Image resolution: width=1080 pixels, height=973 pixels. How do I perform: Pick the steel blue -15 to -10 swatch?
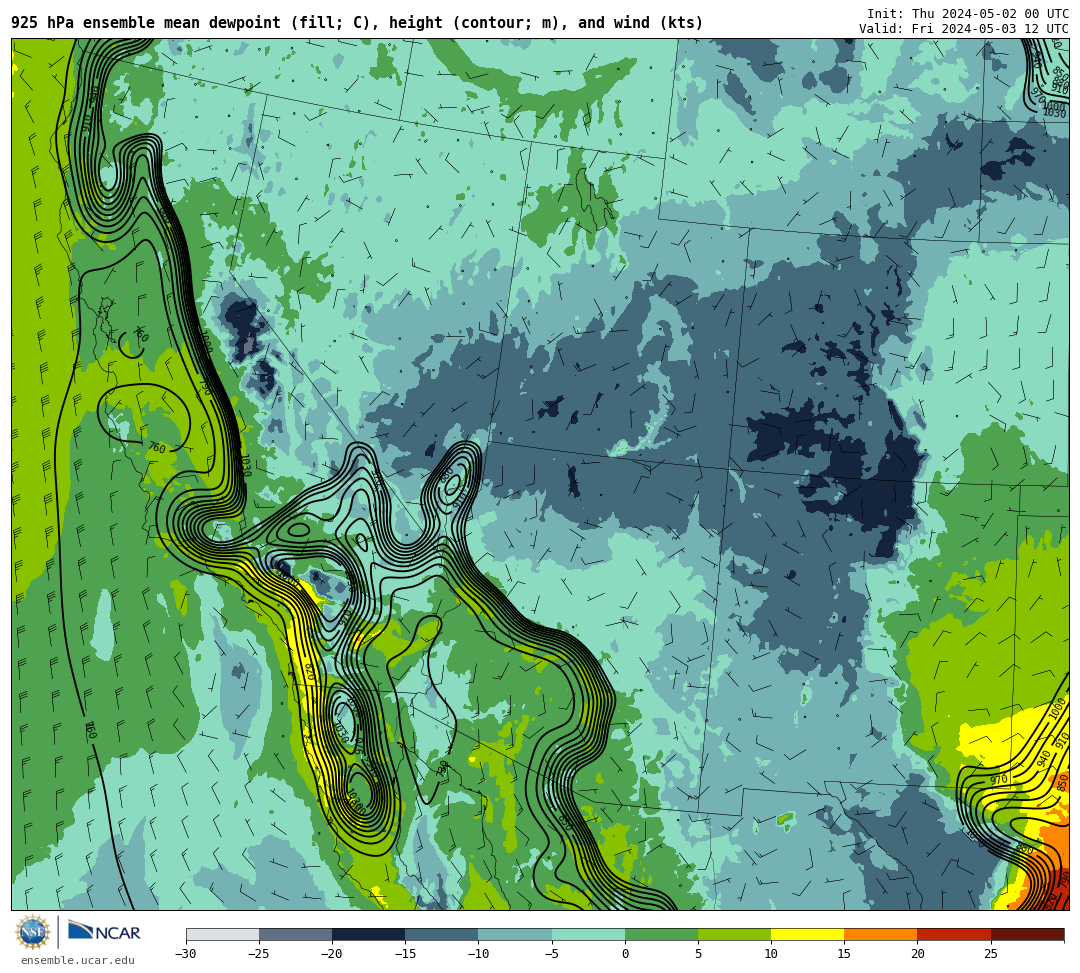pyautogui.click(x=442, y=934)
